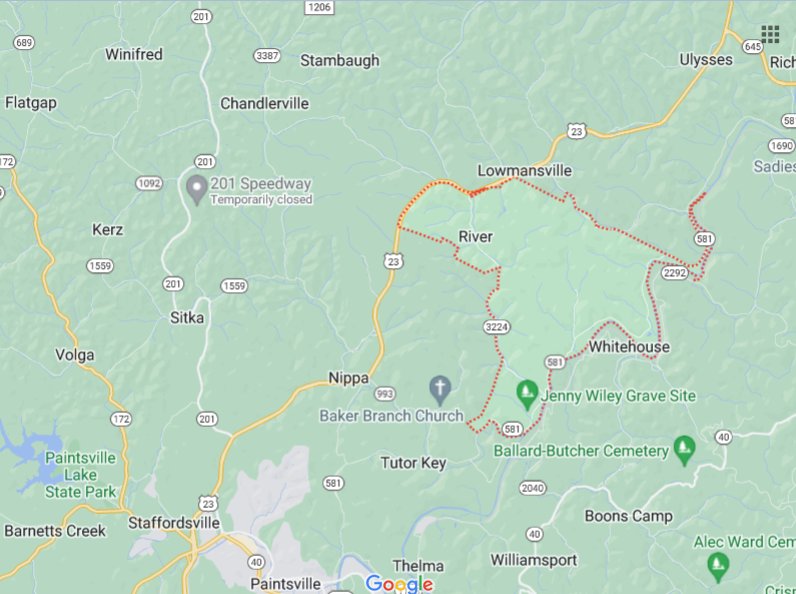
Task: Click the Alec Ward Cemetery tree marker
Action: click(718, 567)
